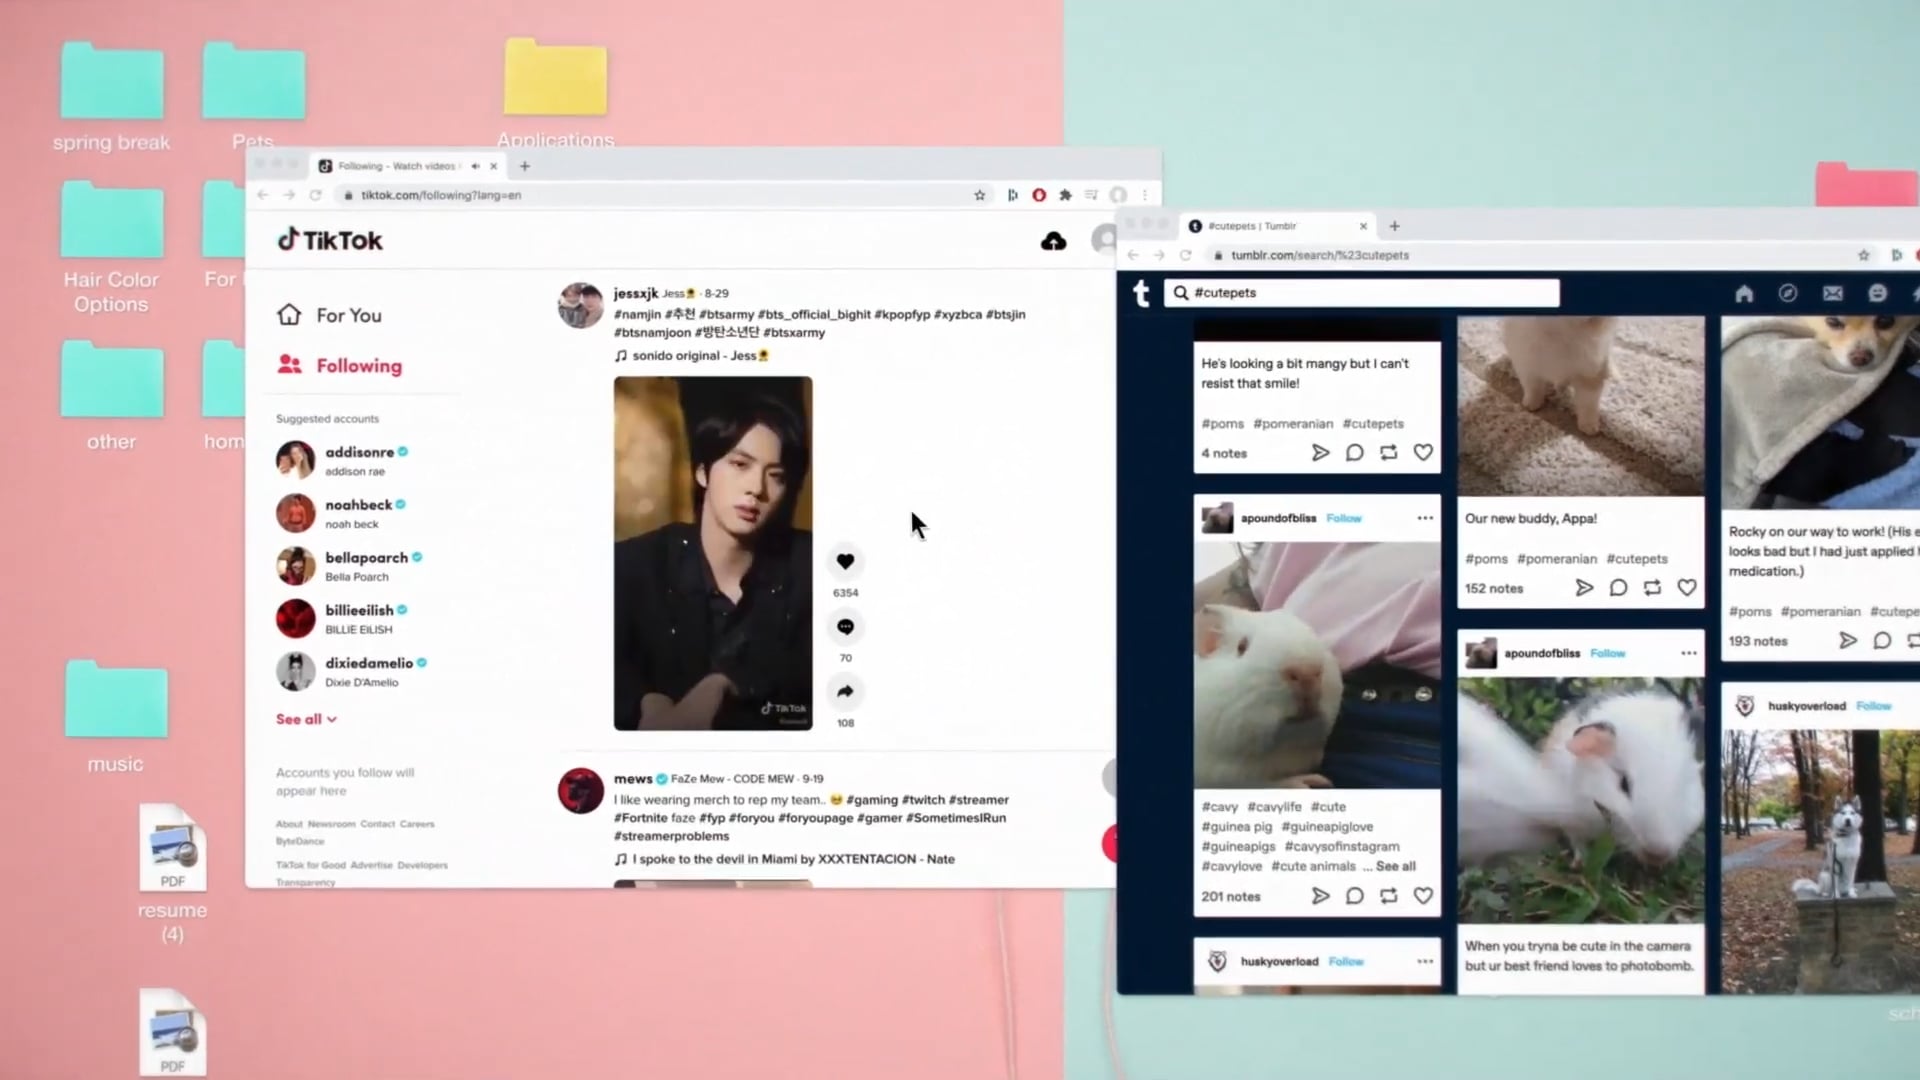Image resolution: width=1920 pixels, height=1080 pixels.
Task: Open a new tab in the Tumblr window
Action: [1395, 226]
